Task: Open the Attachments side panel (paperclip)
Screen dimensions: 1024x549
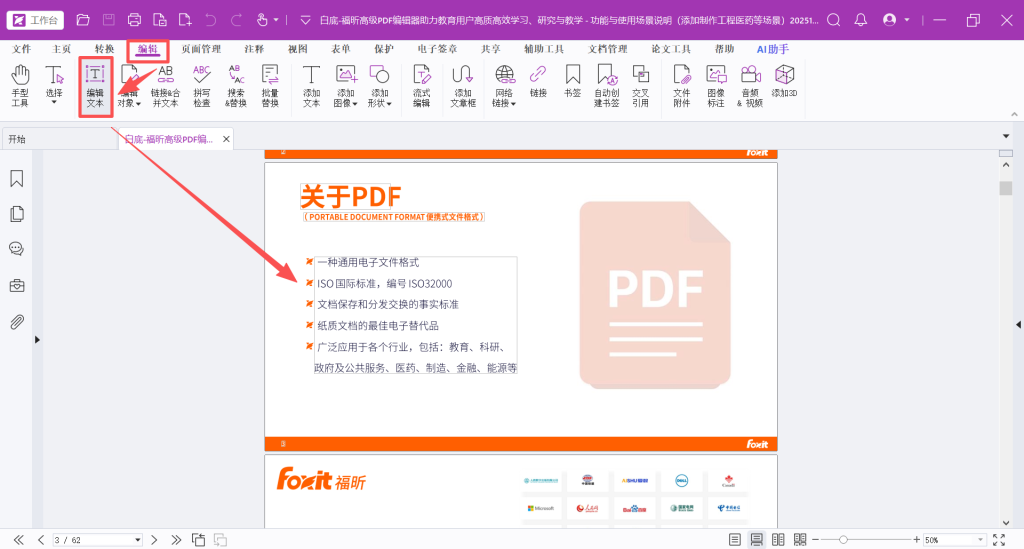Action: click(x=17, y=322)
